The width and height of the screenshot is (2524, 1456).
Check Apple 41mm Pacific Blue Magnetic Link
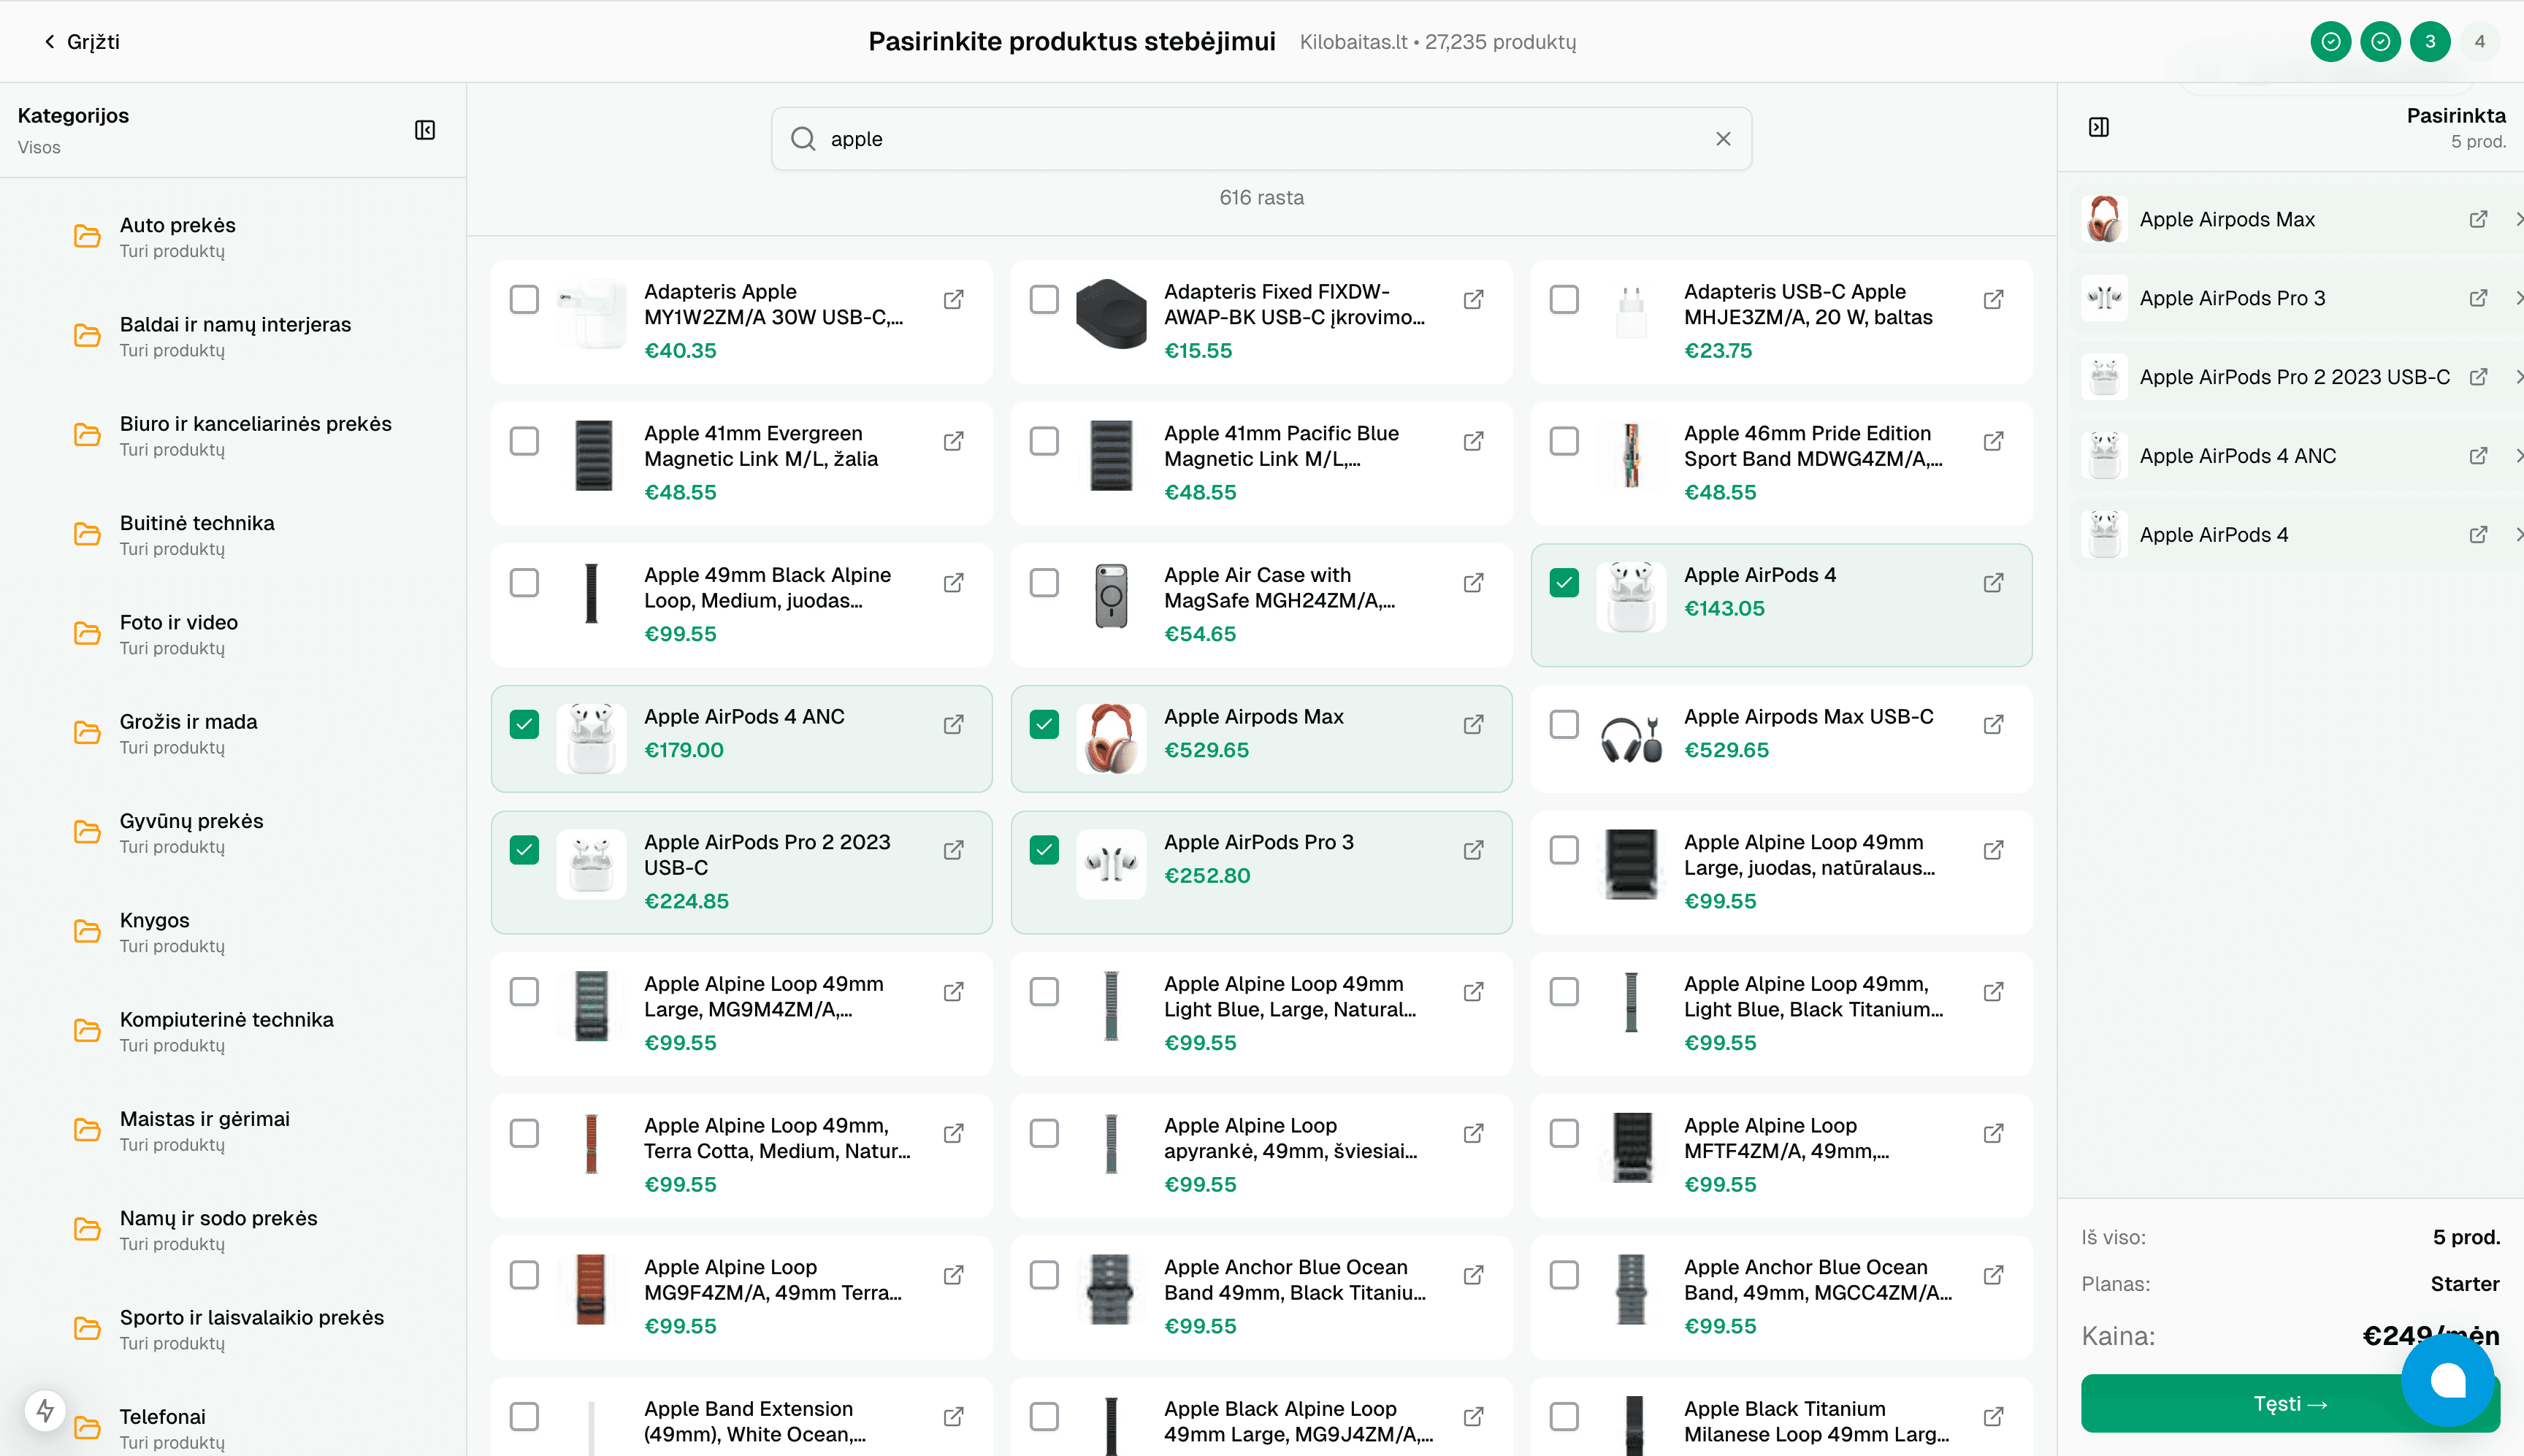point(1044,441)
